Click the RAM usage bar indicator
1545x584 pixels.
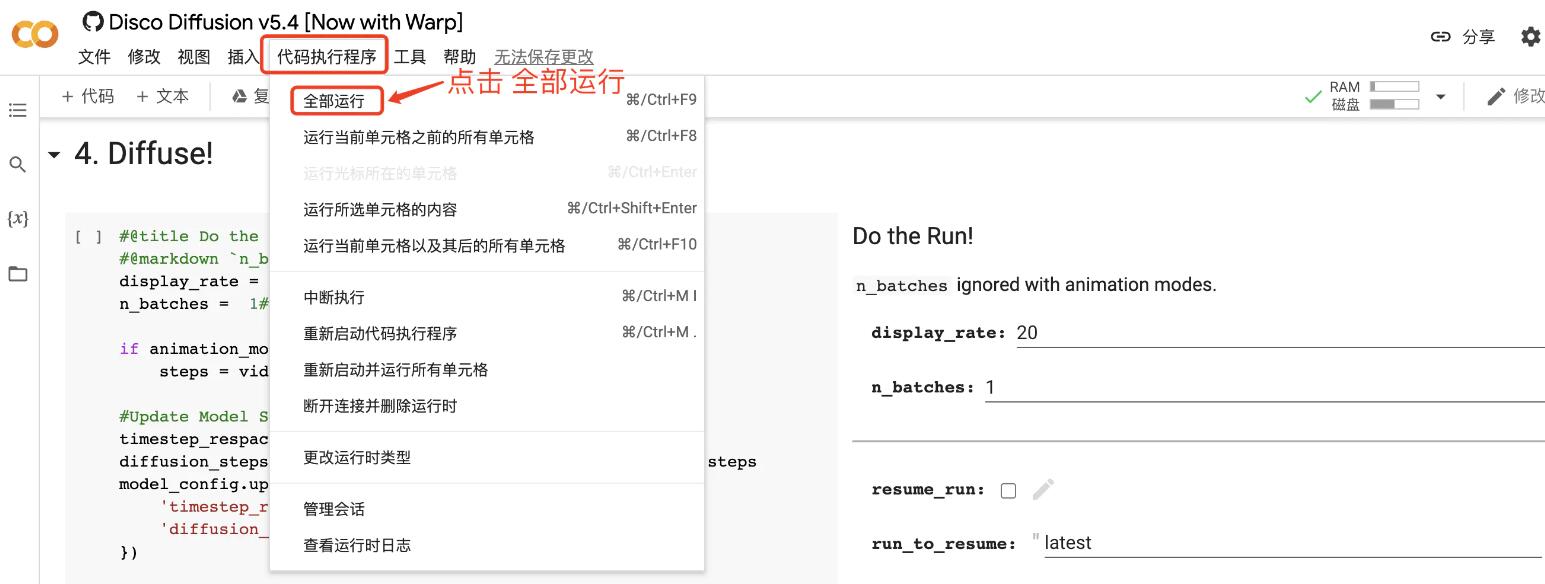[1394, 87]
